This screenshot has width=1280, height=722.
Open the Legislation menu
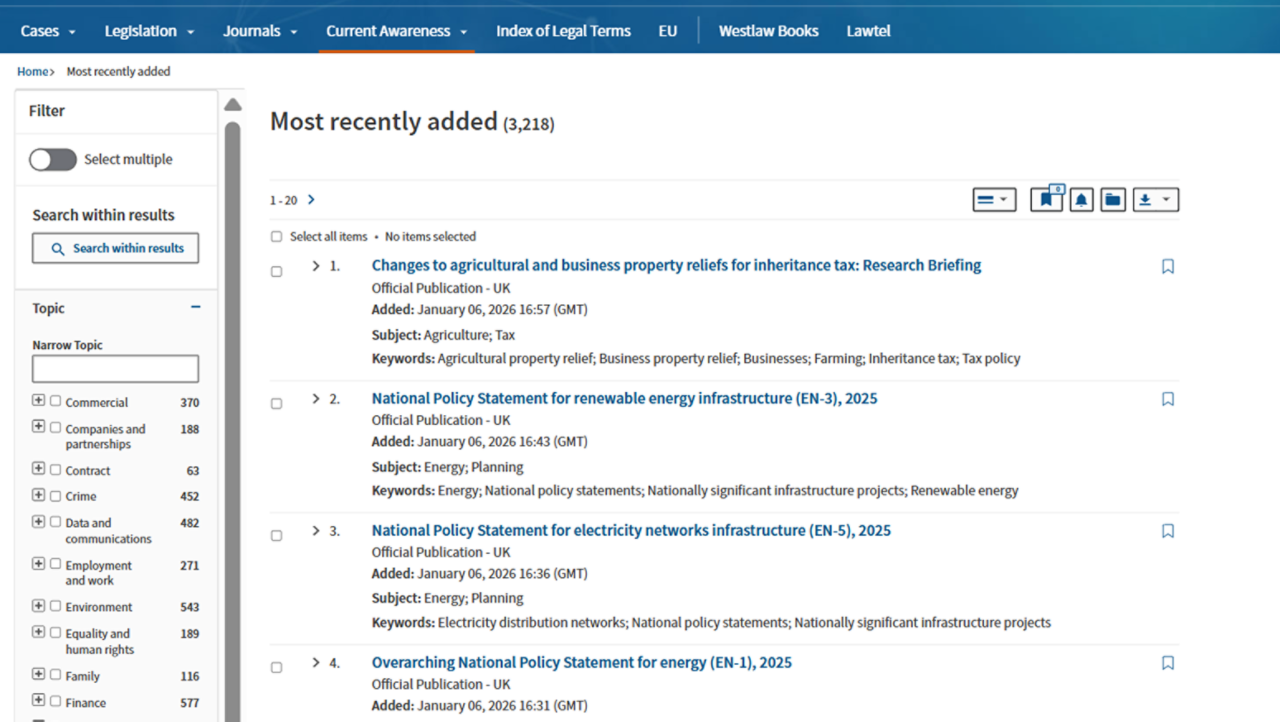149,31
